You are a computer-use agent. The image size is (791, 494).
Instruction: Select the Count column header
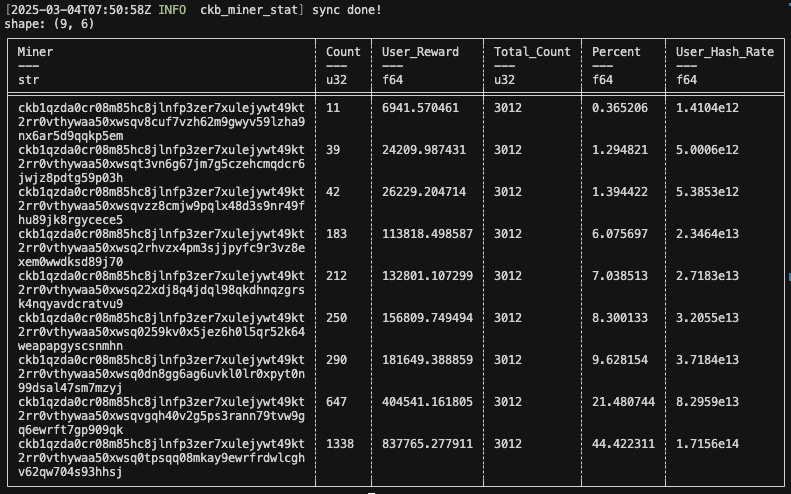pos(343,51)
